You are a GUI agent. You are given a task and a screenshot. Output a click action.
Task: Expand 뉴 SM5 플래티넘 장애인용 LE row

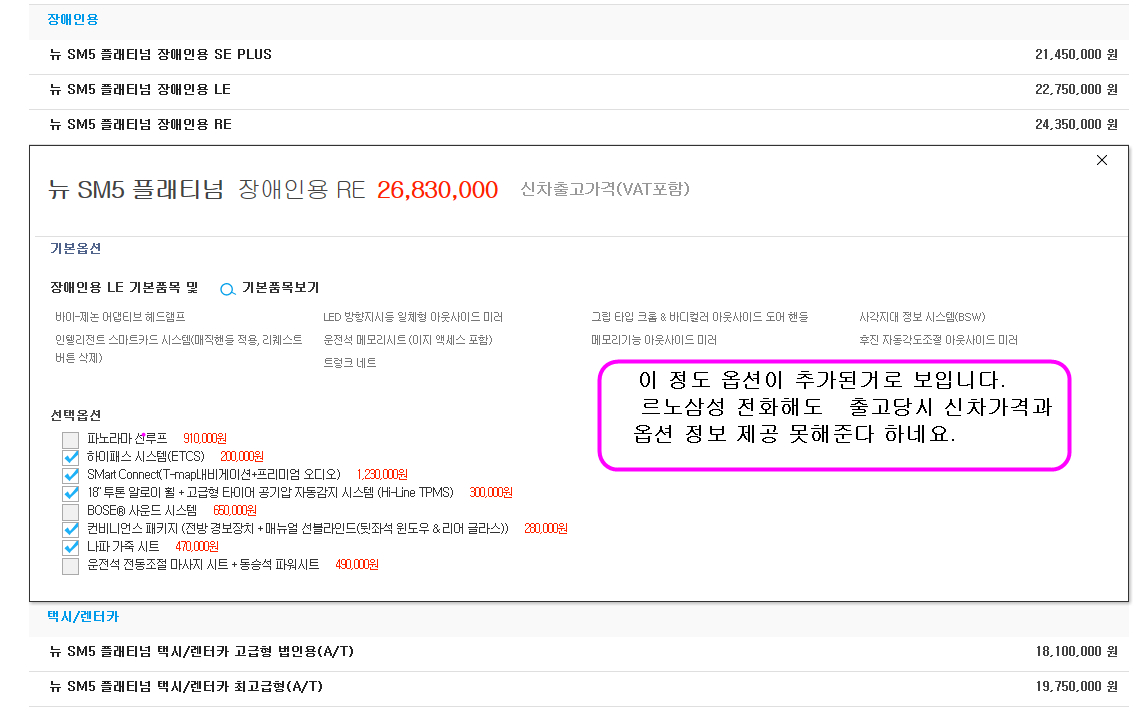tap(140, 89)
